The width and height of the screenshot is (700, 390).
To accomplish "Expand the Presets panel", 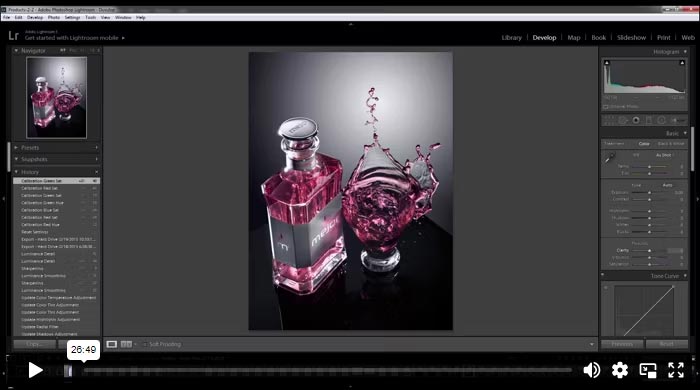I will coord(16,147).
